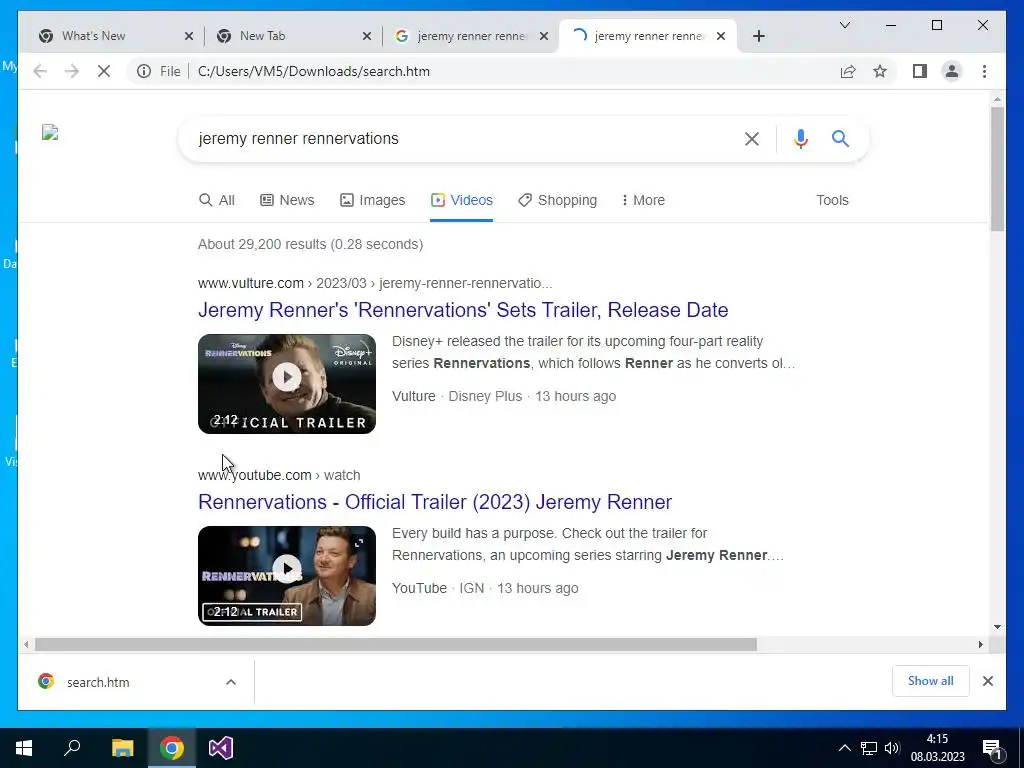Open Visual Studio from taskbar
The height and width of the screenshot is (768, 1024).
click(x=221, y=748)
